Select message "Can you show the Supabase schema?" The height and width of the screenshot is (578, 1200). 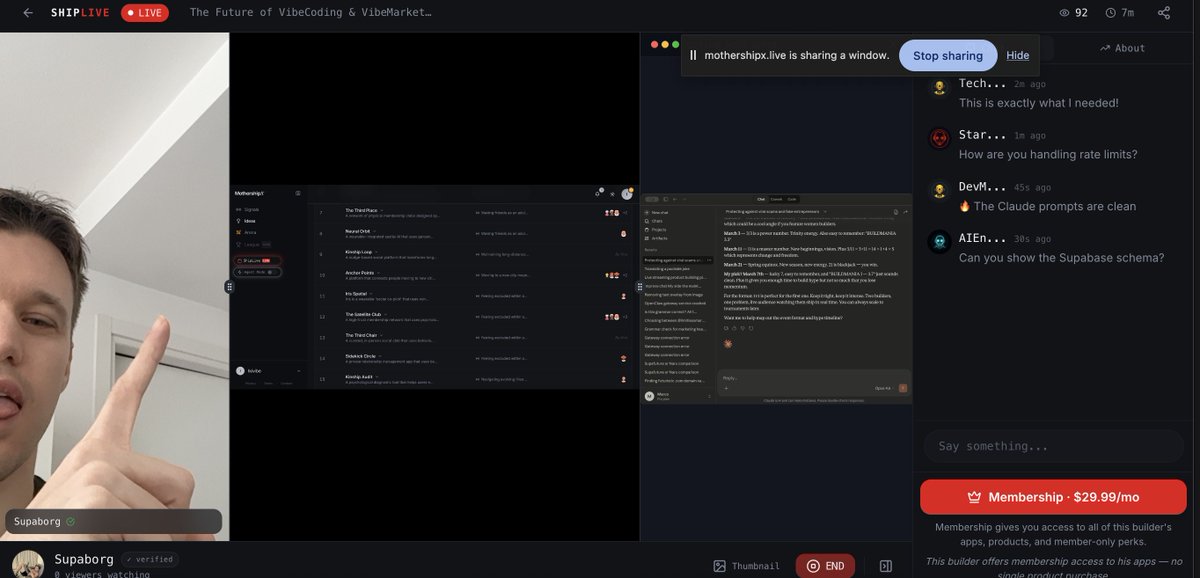pos(1060,258)
